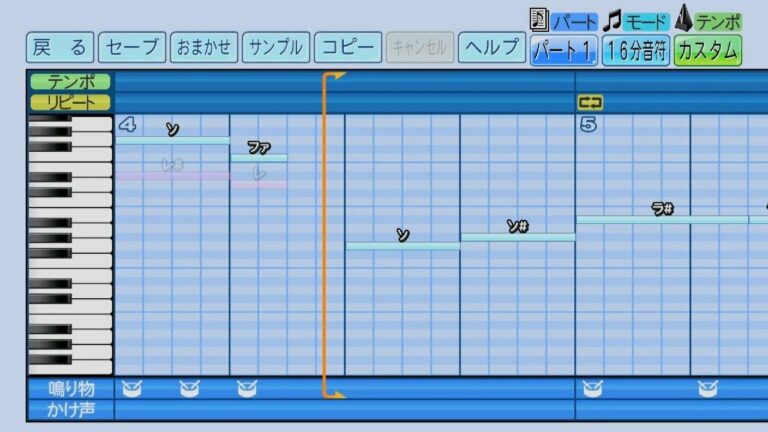Click the metronome Tempo icon
This screenshot has width=768, height=432.
tap(685, 17)
